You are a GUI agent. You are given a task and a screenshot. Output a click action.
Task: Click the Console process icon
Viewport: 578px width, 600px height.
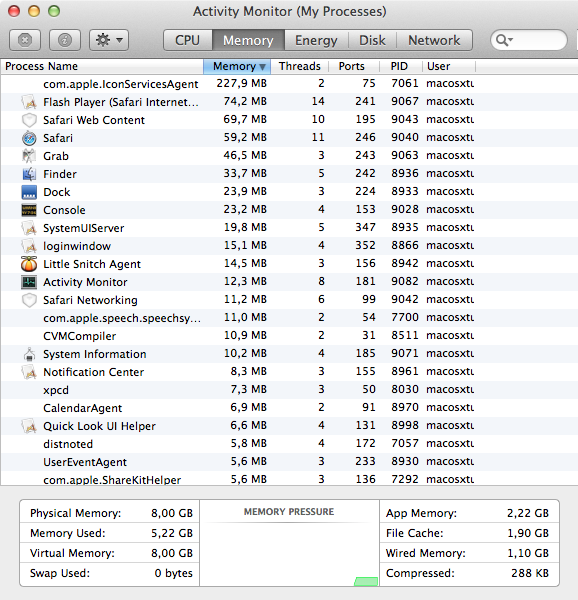[29, 210]
